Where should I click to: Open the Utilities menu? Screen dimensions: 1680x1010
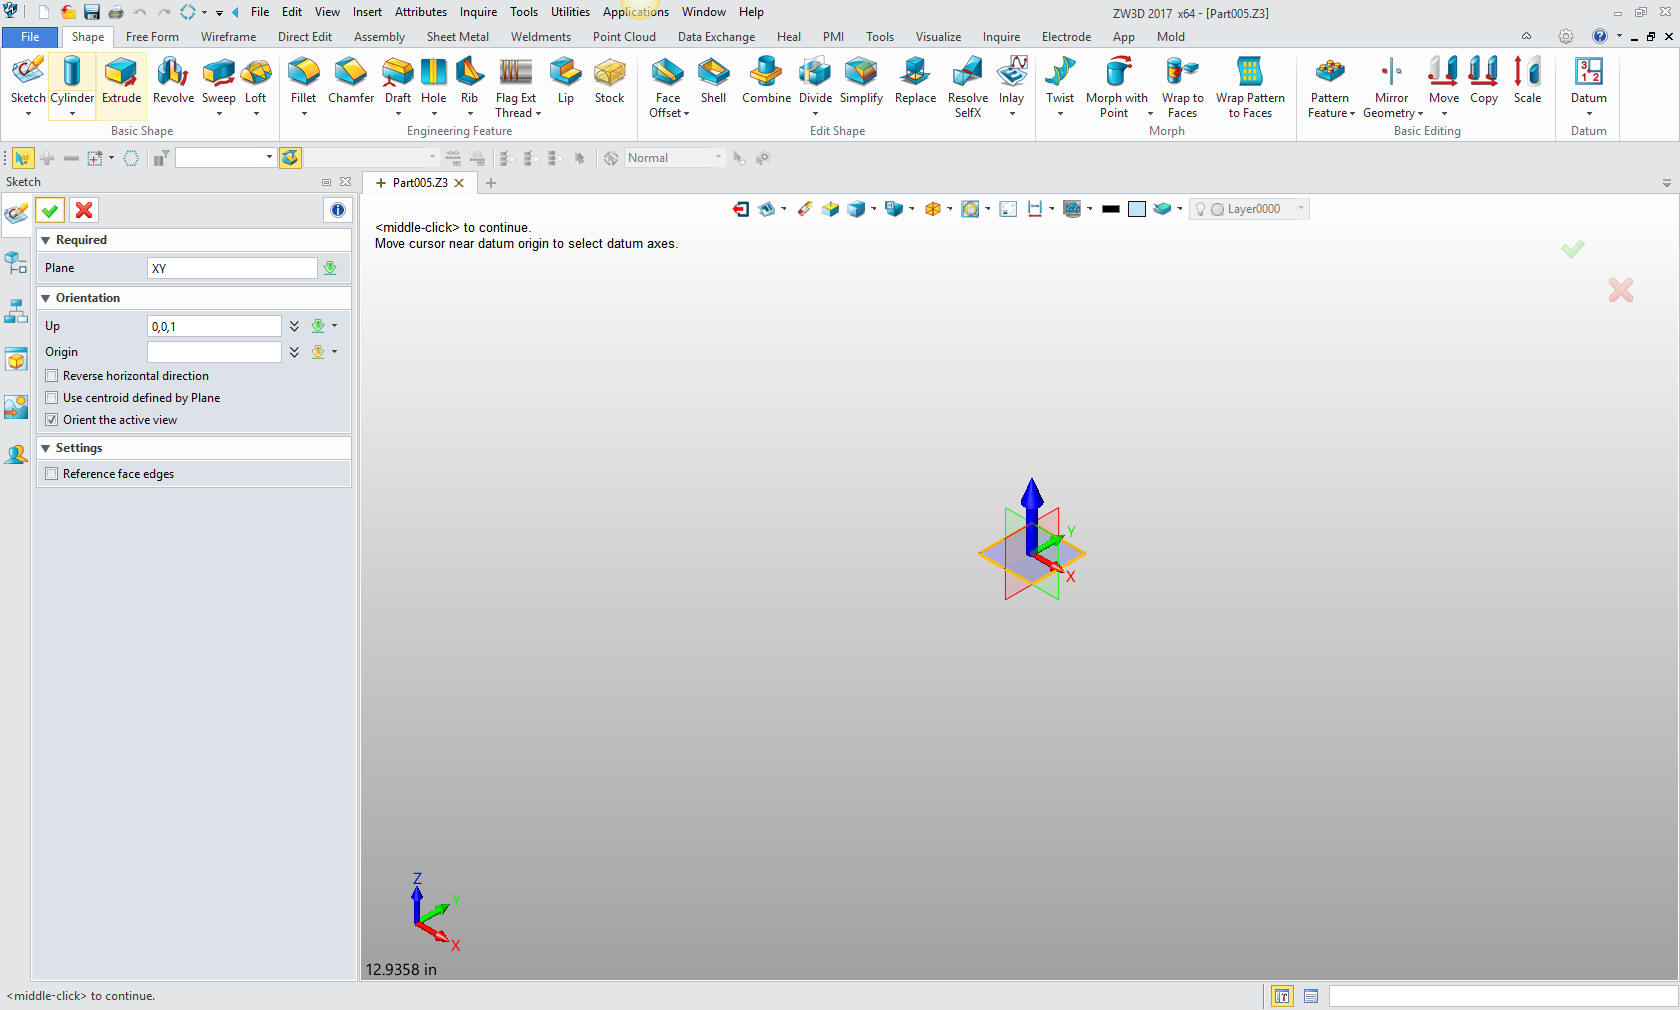570,12
